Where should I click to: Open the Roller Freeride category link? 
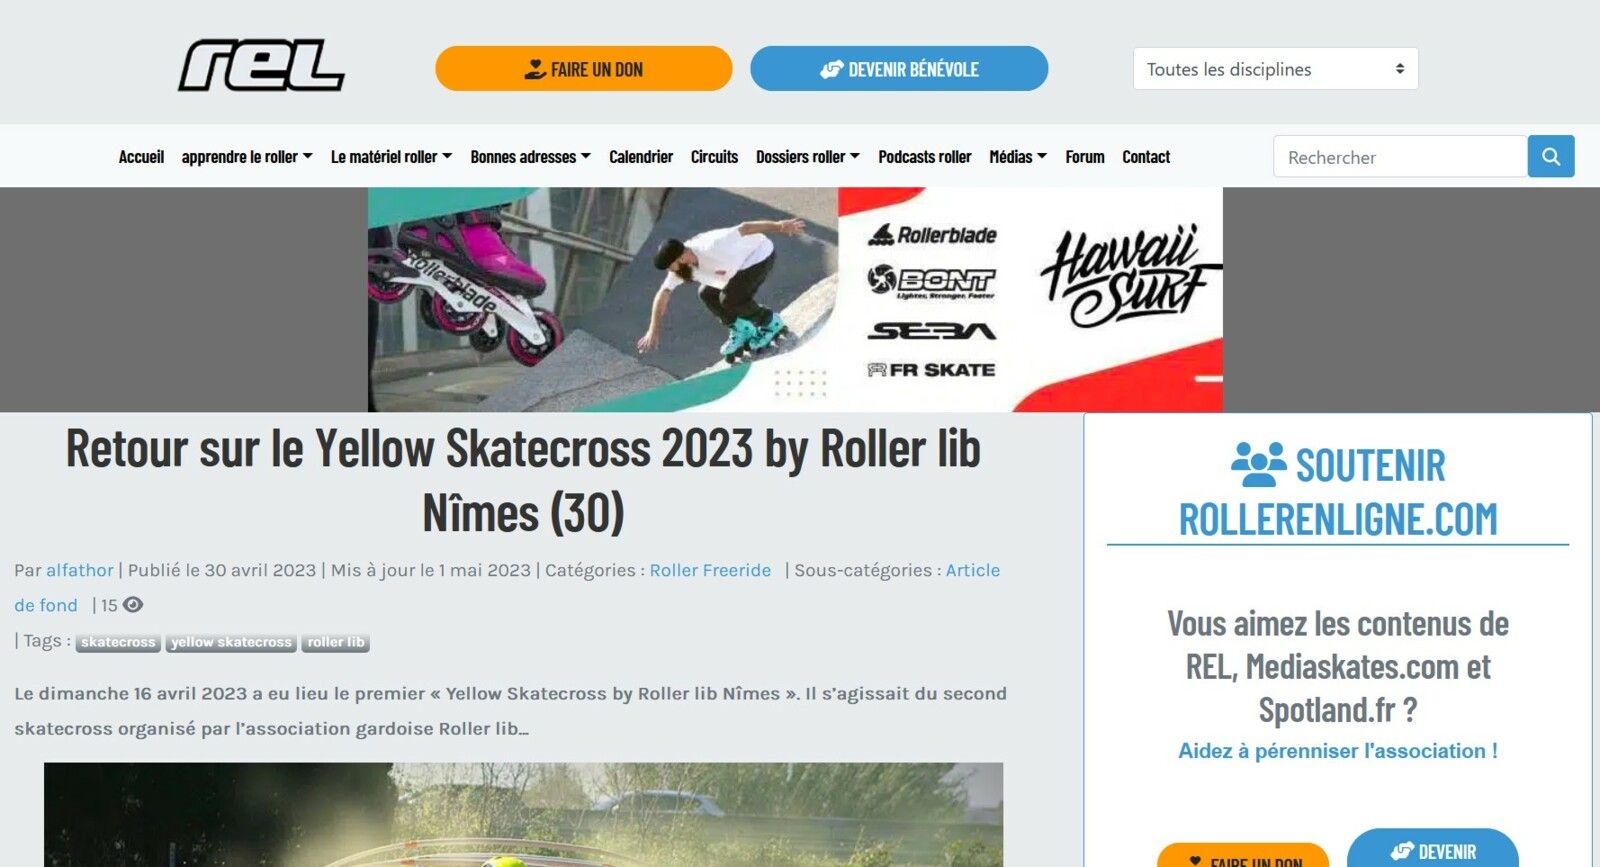[x=710, y=570]
